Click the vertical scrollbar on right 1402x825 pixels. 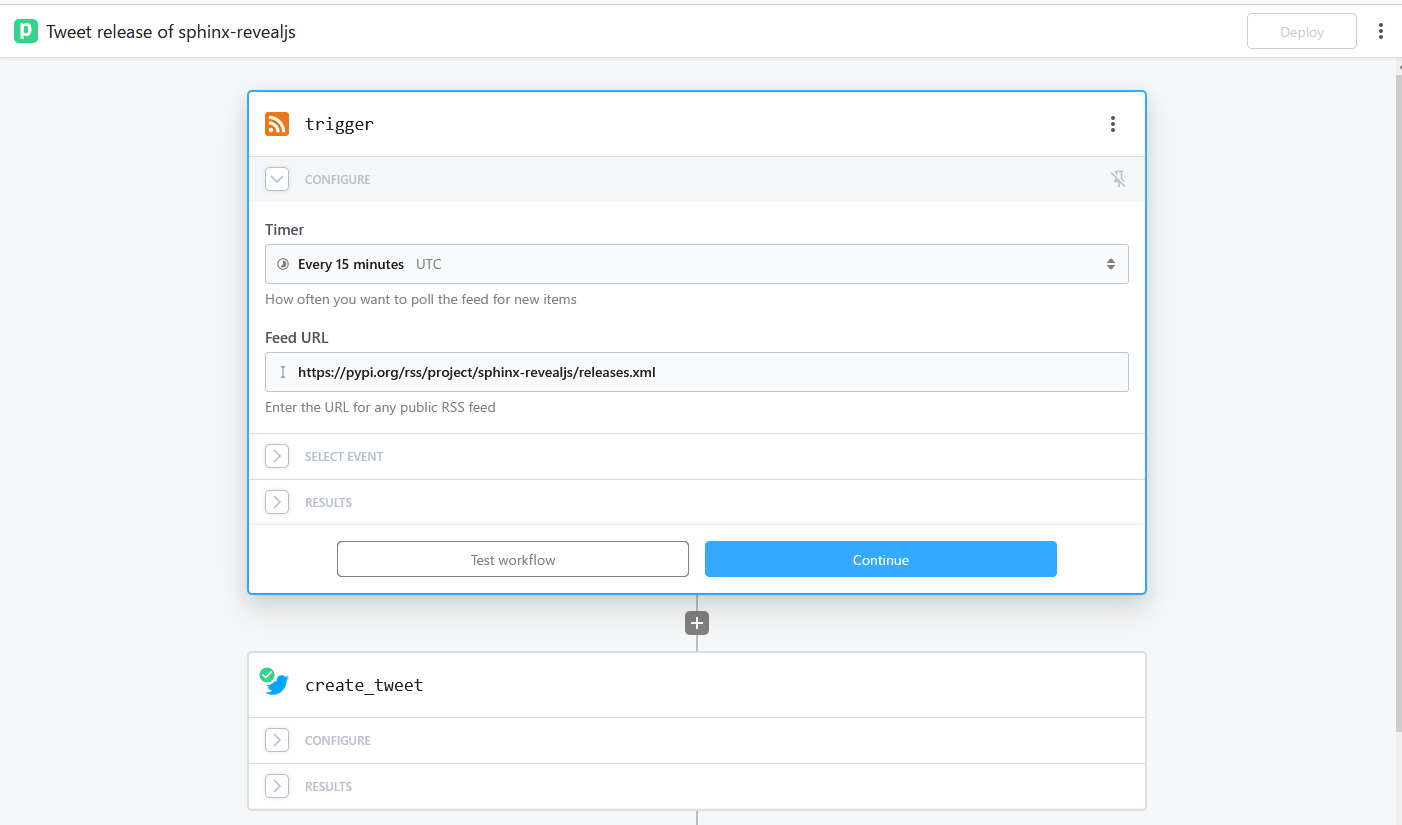click(1397, 400)
